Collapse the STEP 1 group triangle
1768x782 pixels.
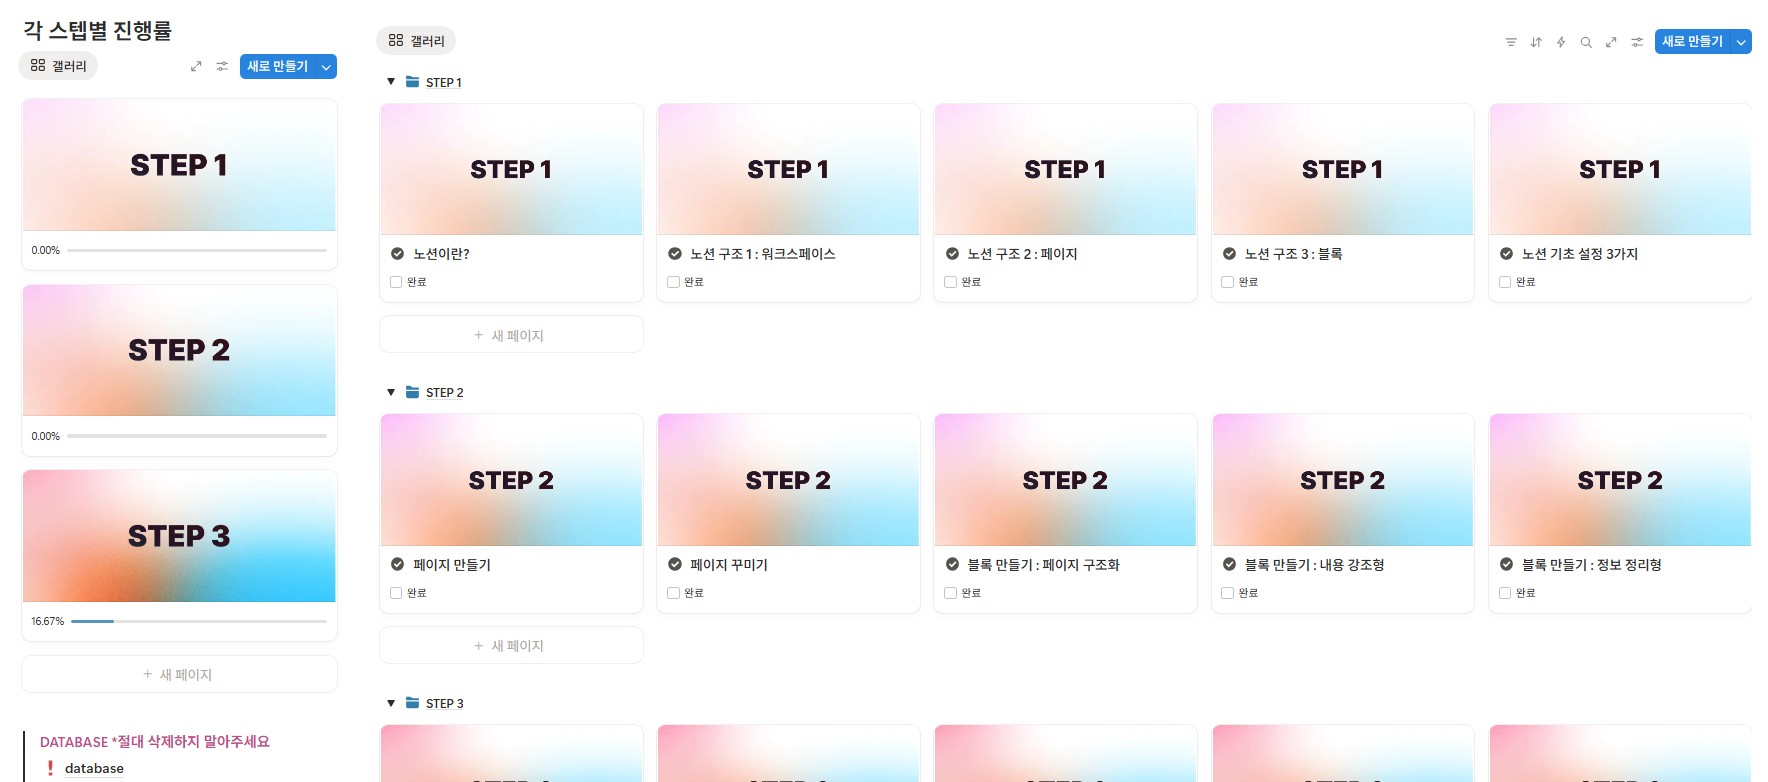[x=391, y=82]
